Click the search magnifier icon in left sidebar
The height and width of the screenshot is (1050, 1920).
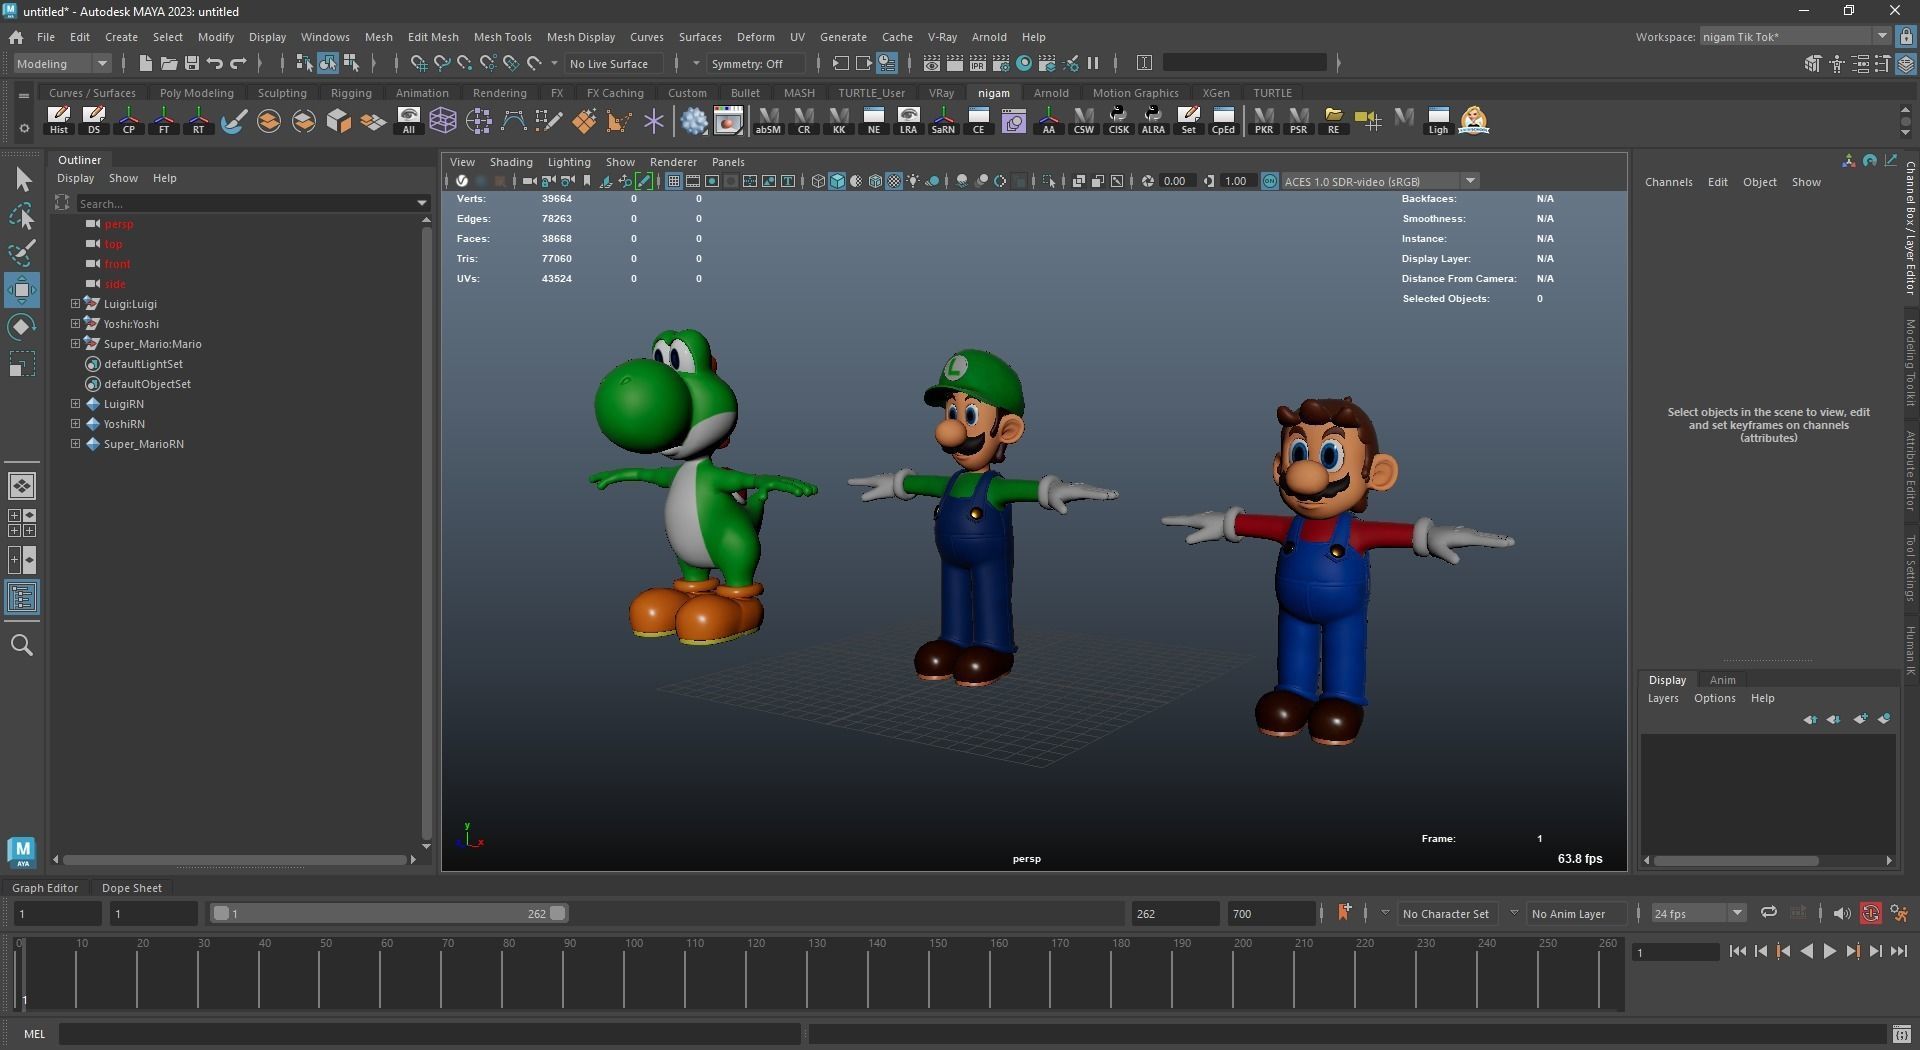coord(22,645)
